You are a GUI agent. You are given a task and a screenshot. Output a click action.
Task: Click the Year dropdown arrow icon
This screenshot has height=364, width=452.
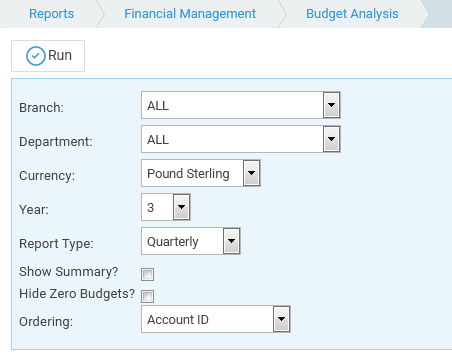181,207
